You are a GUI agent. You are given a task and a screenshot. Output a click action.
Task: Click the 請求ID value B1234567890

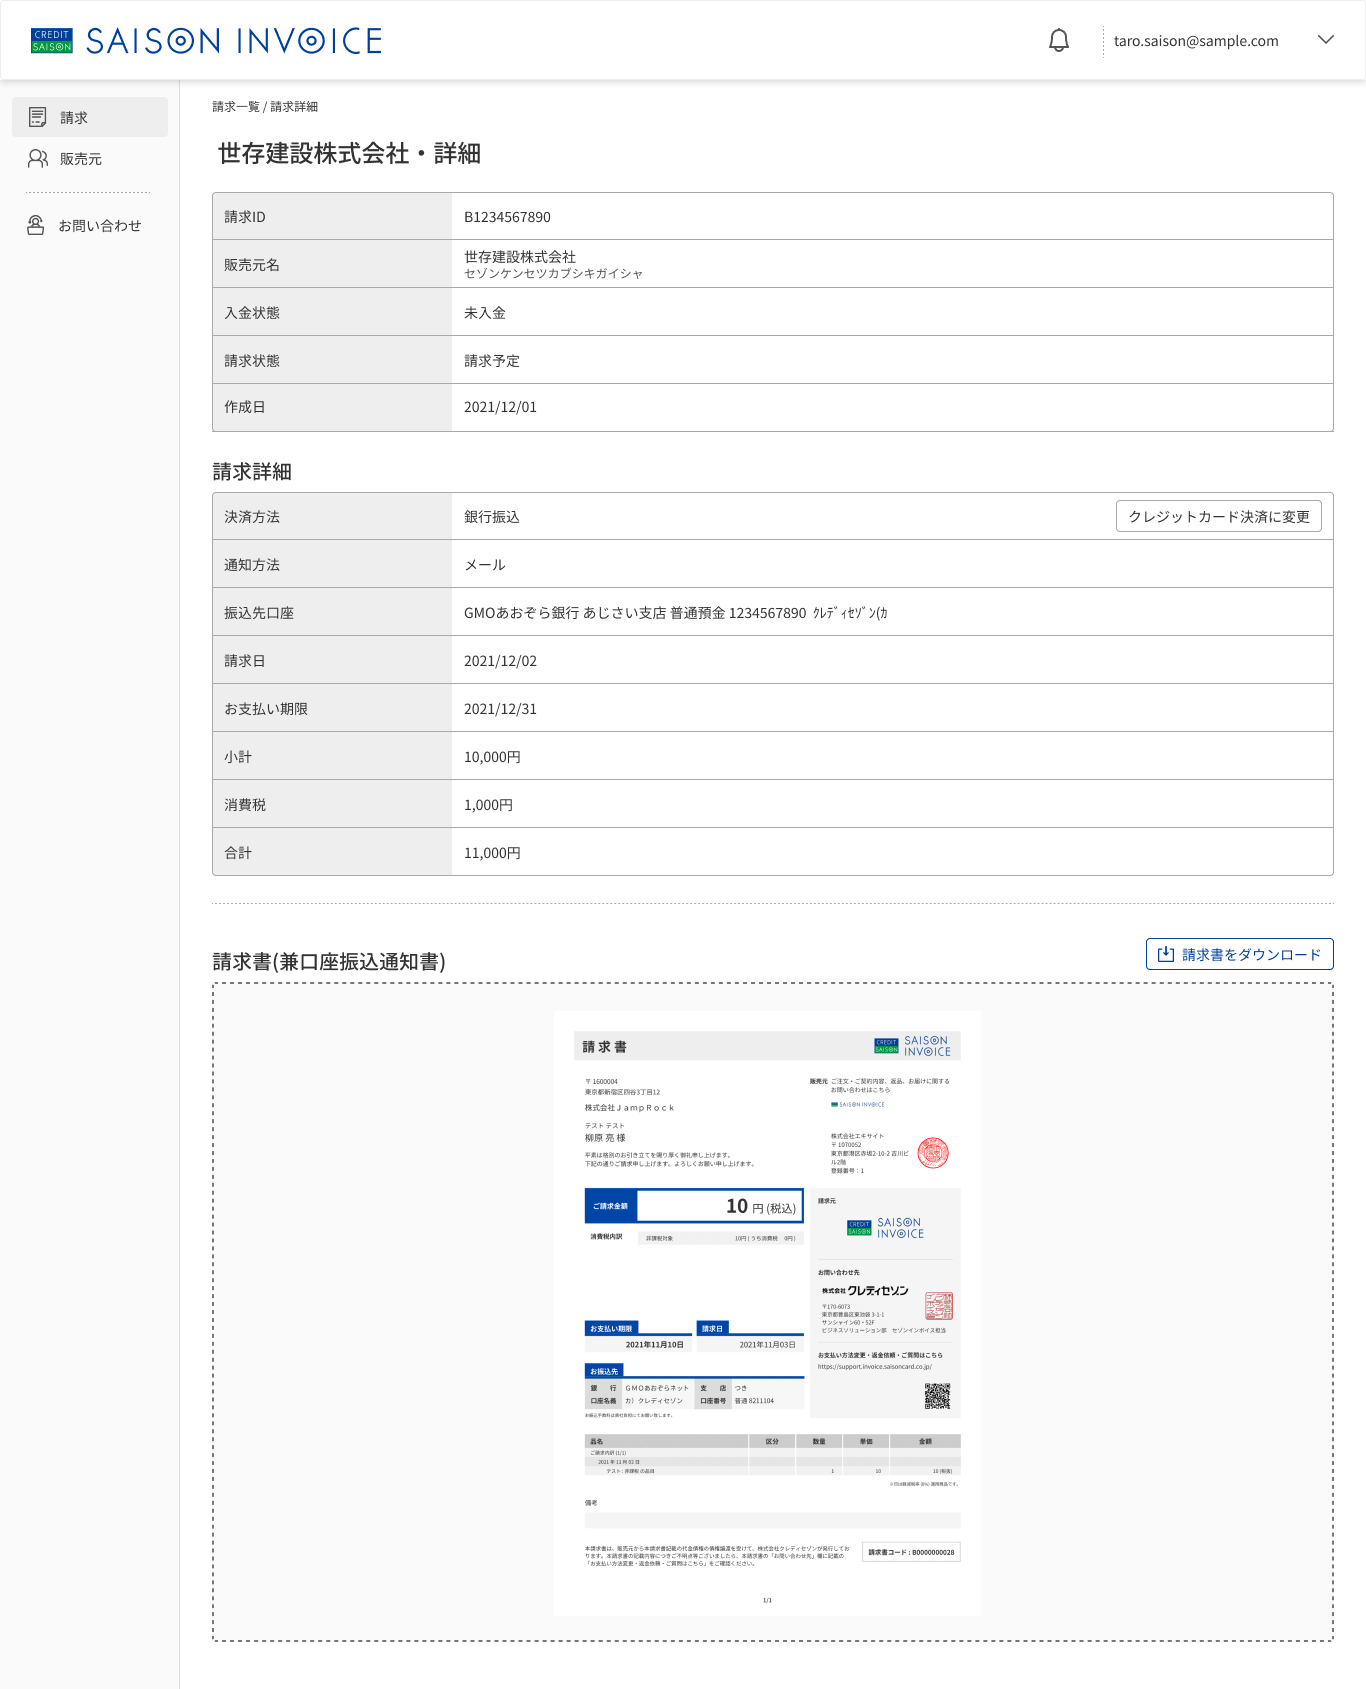(507, 217)
